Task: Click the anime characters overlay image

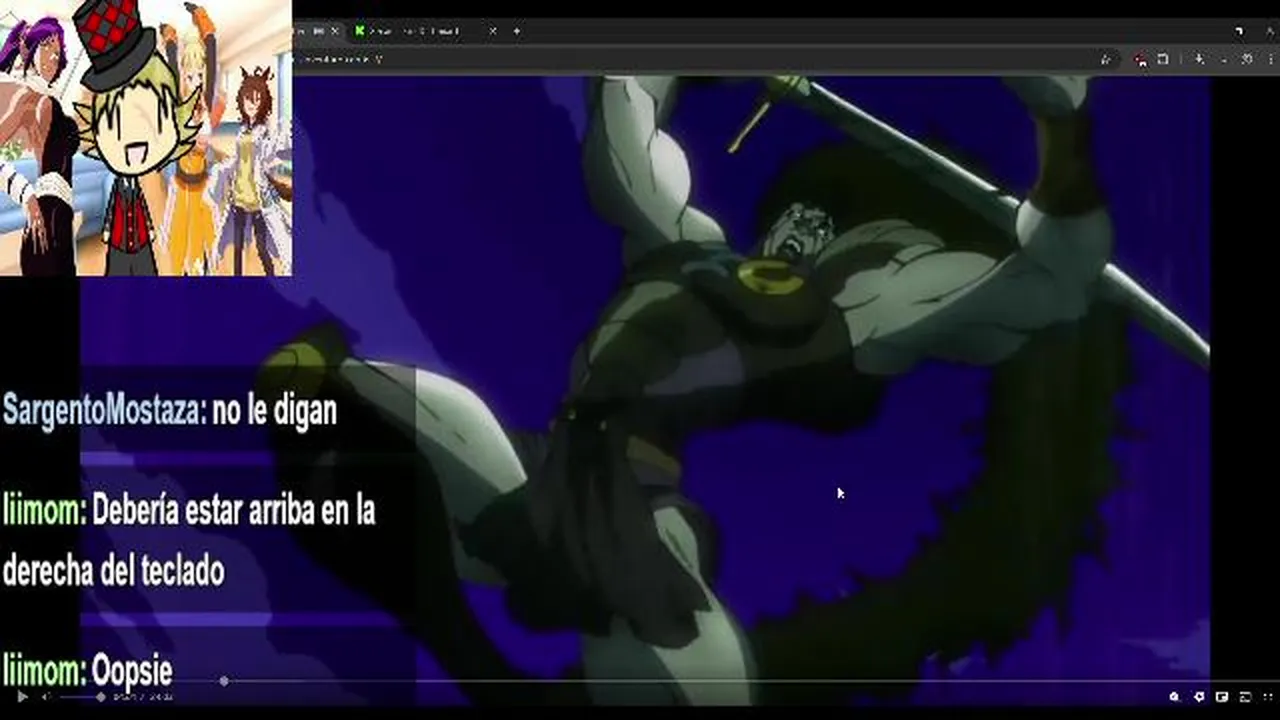Action: [146, 138]
